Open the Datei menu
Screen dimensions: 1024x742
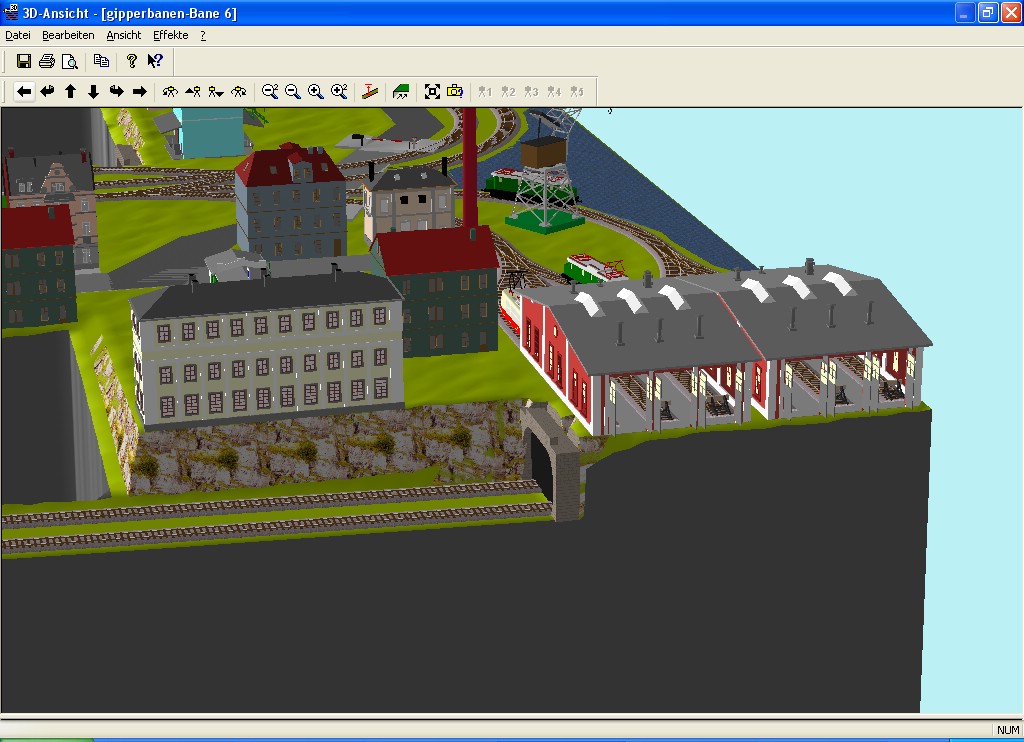18,35
